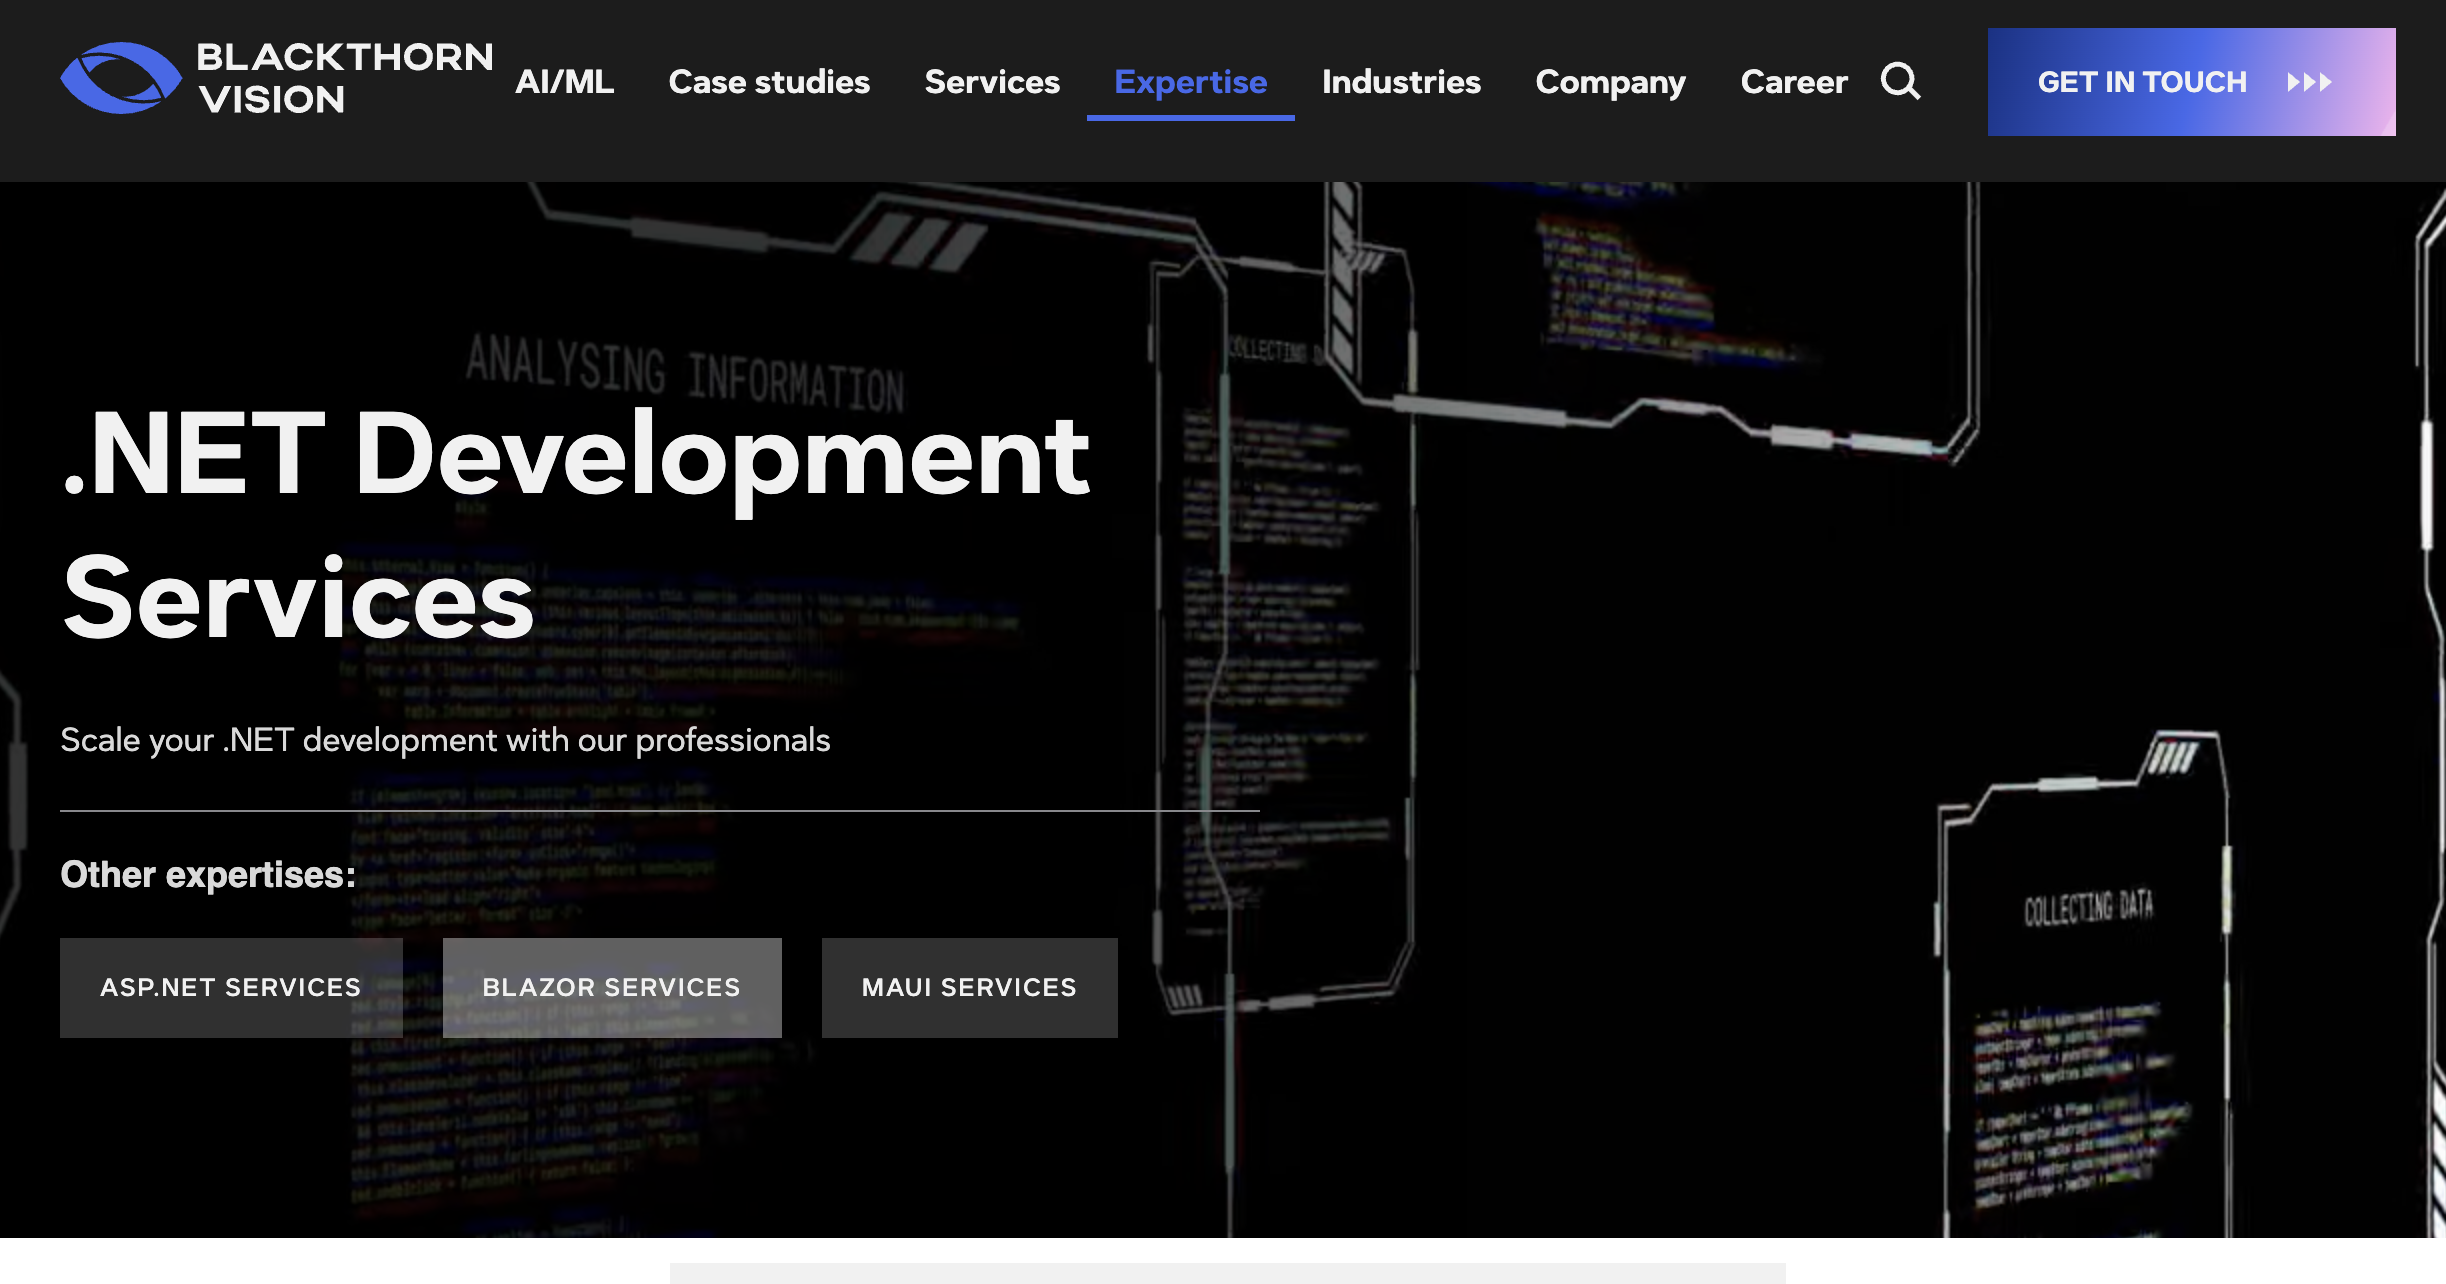Open ASP.NET SERVICES expertise

coord(231,987)
